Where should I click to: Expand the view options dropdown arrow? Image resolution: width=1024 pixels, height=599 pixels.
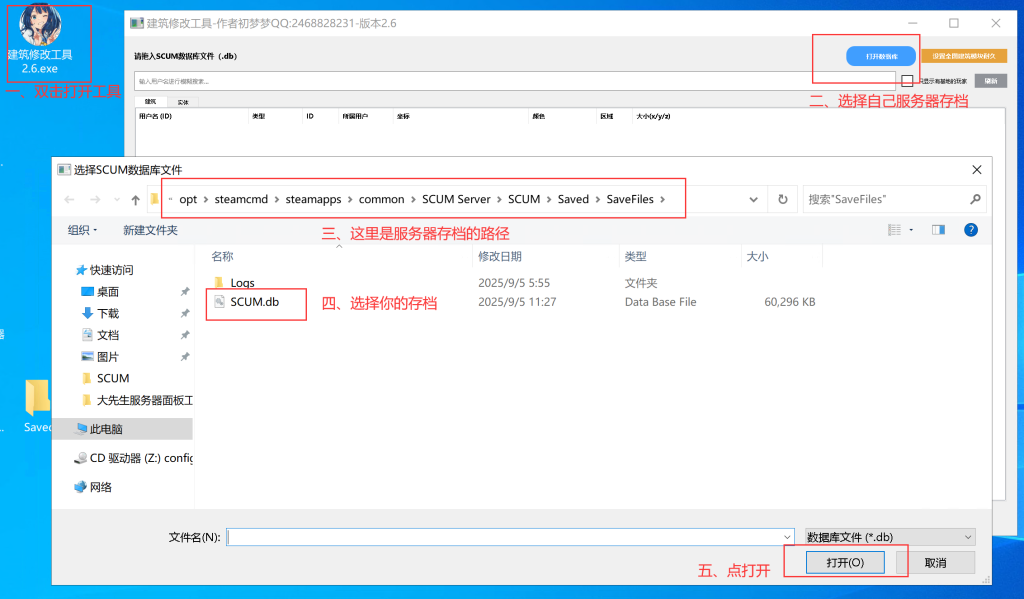point(911,230)
